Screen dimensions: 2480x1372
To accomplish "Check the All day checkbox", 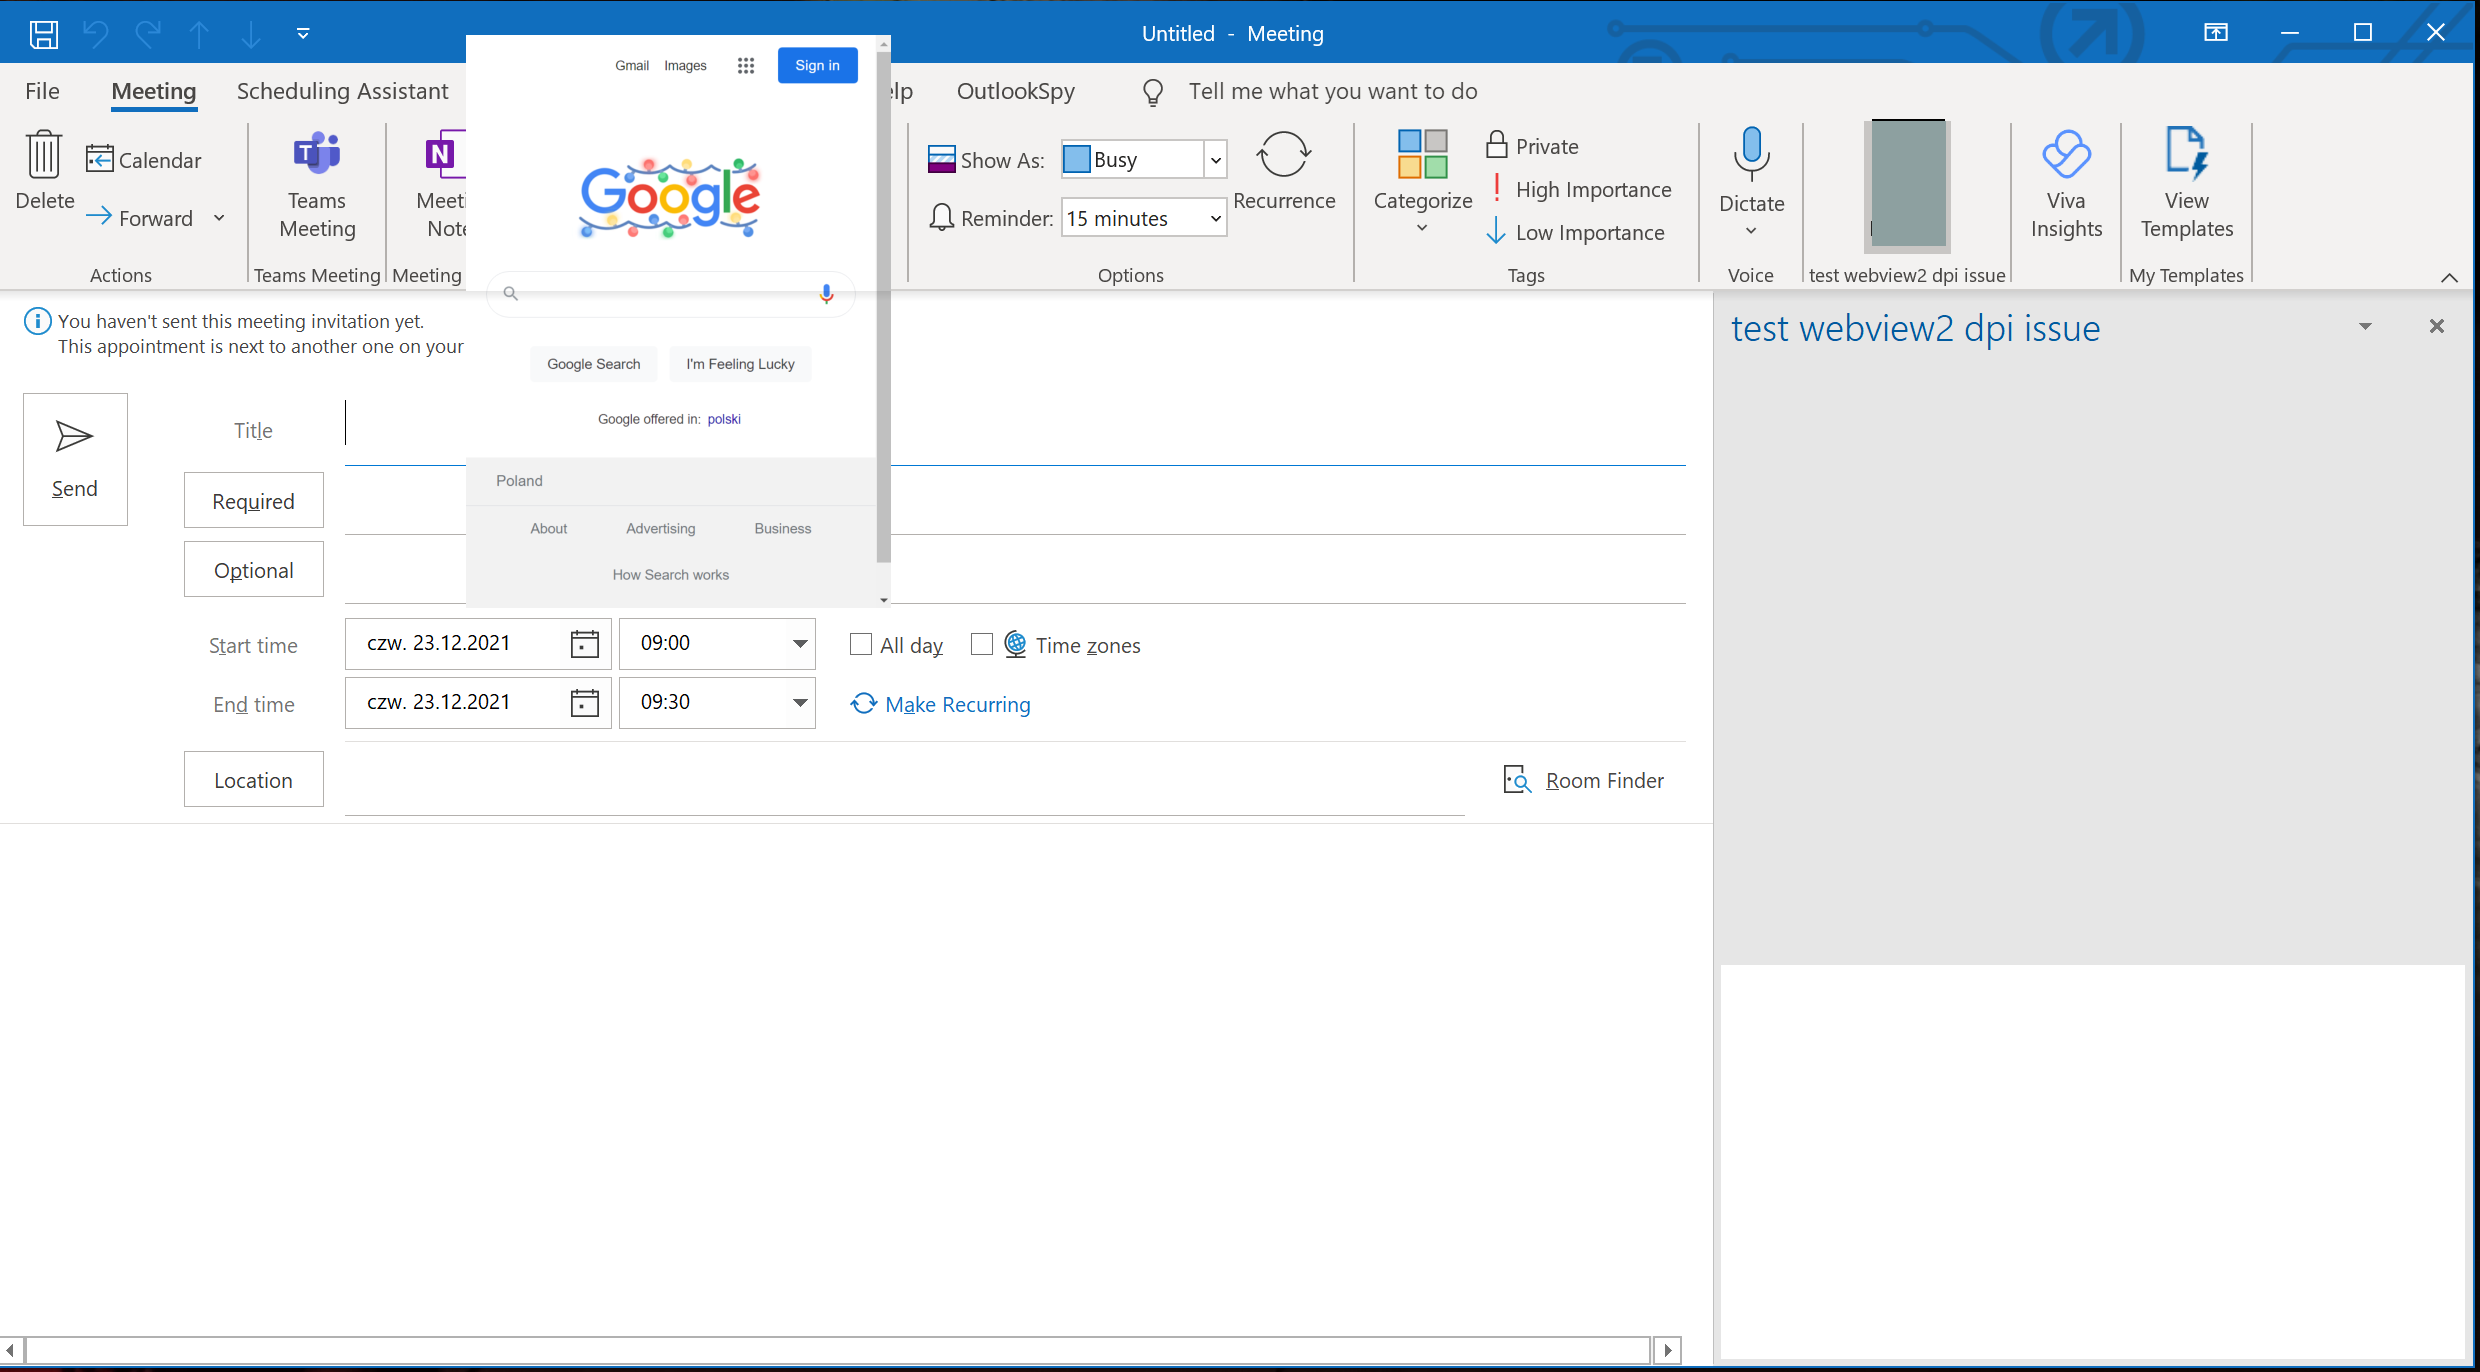I will coord(860,644).
